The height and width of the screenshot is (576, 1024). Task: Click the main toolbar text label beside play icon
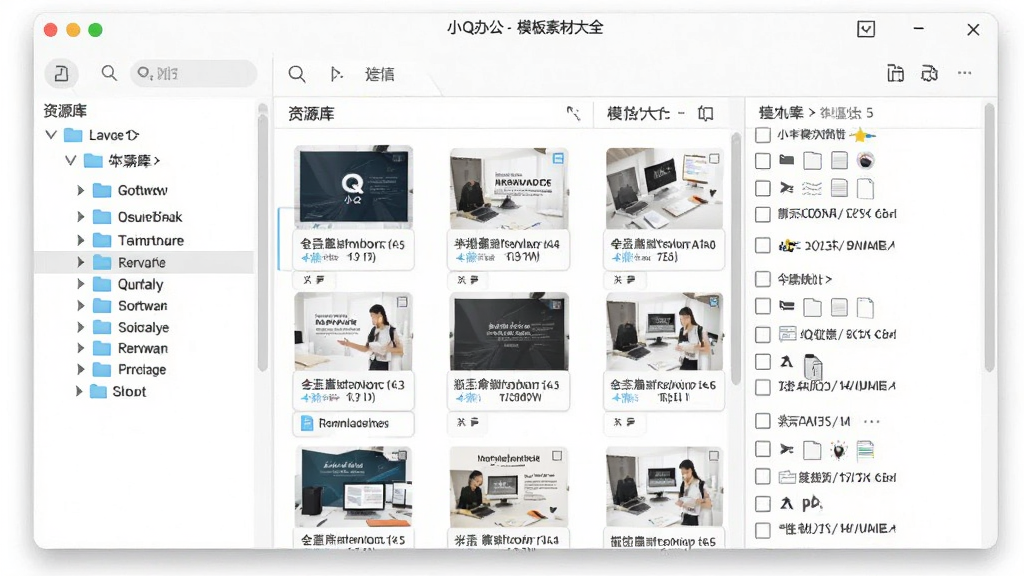(379, 74)
